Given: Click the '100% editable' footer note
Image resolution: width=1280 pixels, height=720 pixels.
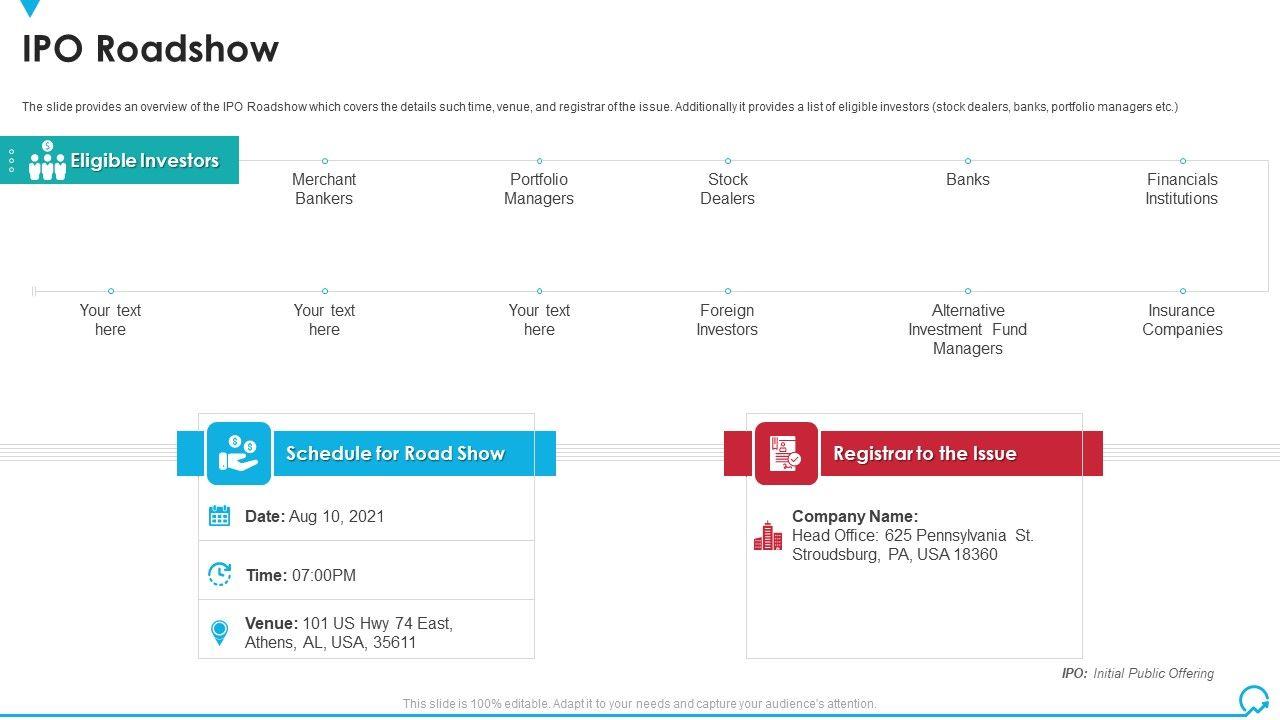Looking at the screenshot, I should (x=640, y=704).
